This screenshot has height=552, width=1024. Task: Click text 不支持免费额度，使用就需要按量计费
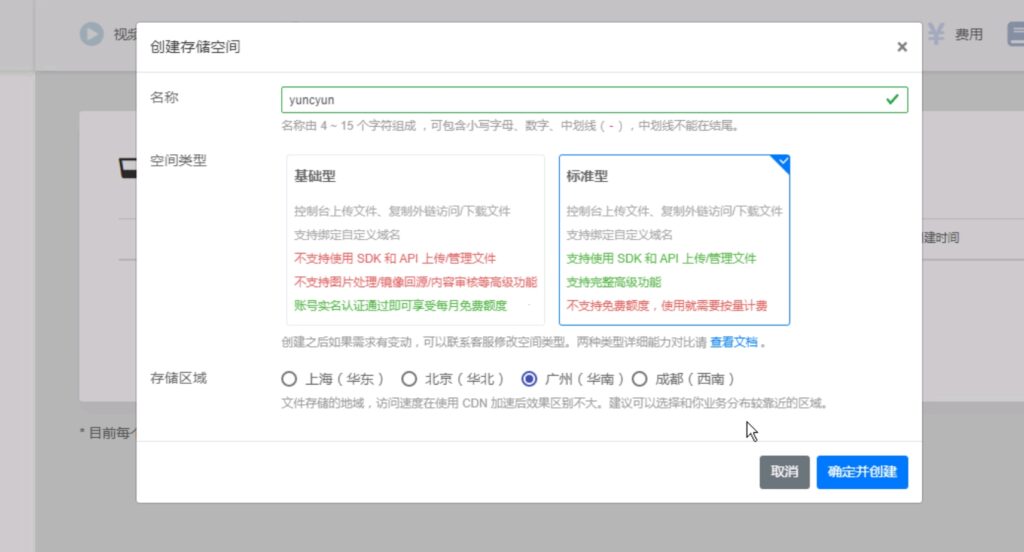coord(666,306)
